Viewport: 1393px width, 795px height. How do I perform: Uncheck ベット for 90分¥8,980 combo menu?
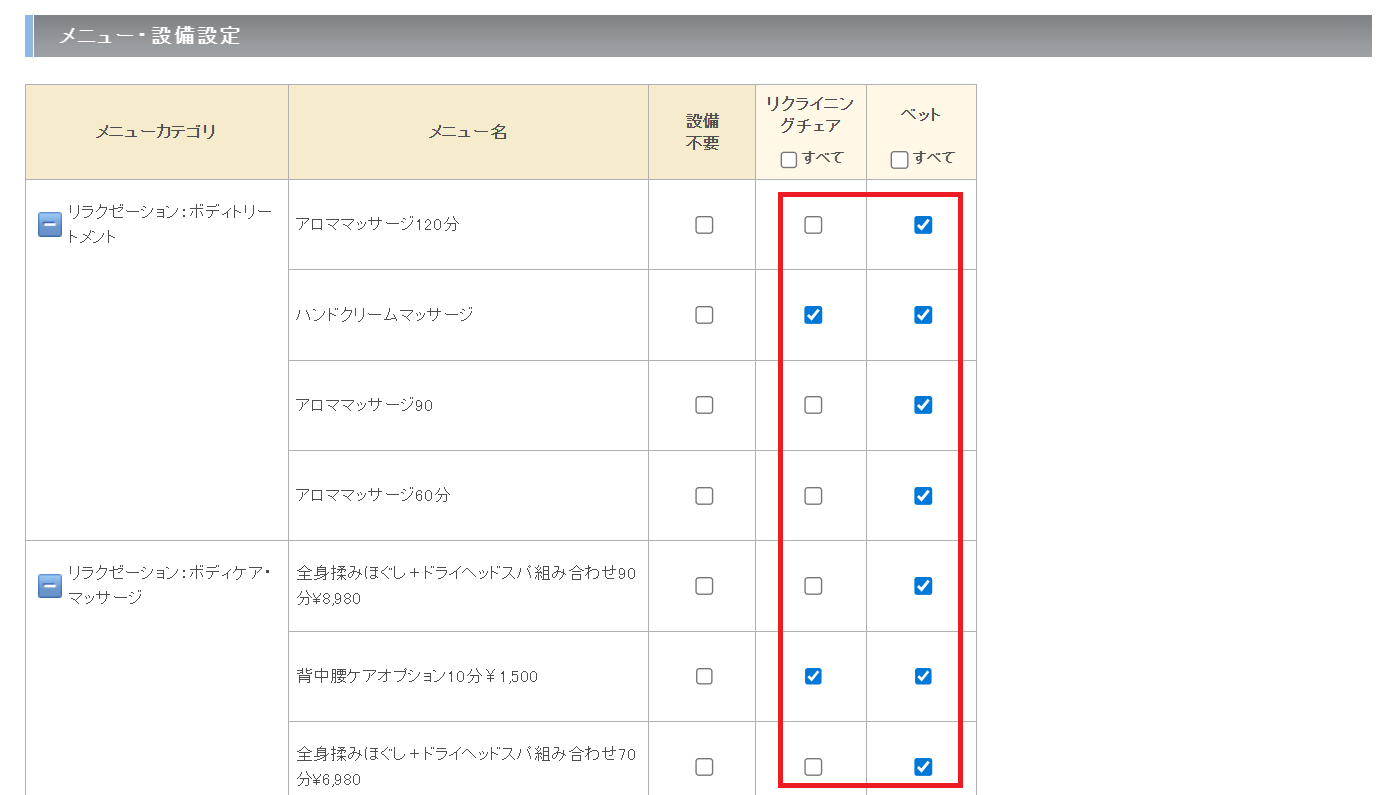pyautogui.click(x=923, y=586)
